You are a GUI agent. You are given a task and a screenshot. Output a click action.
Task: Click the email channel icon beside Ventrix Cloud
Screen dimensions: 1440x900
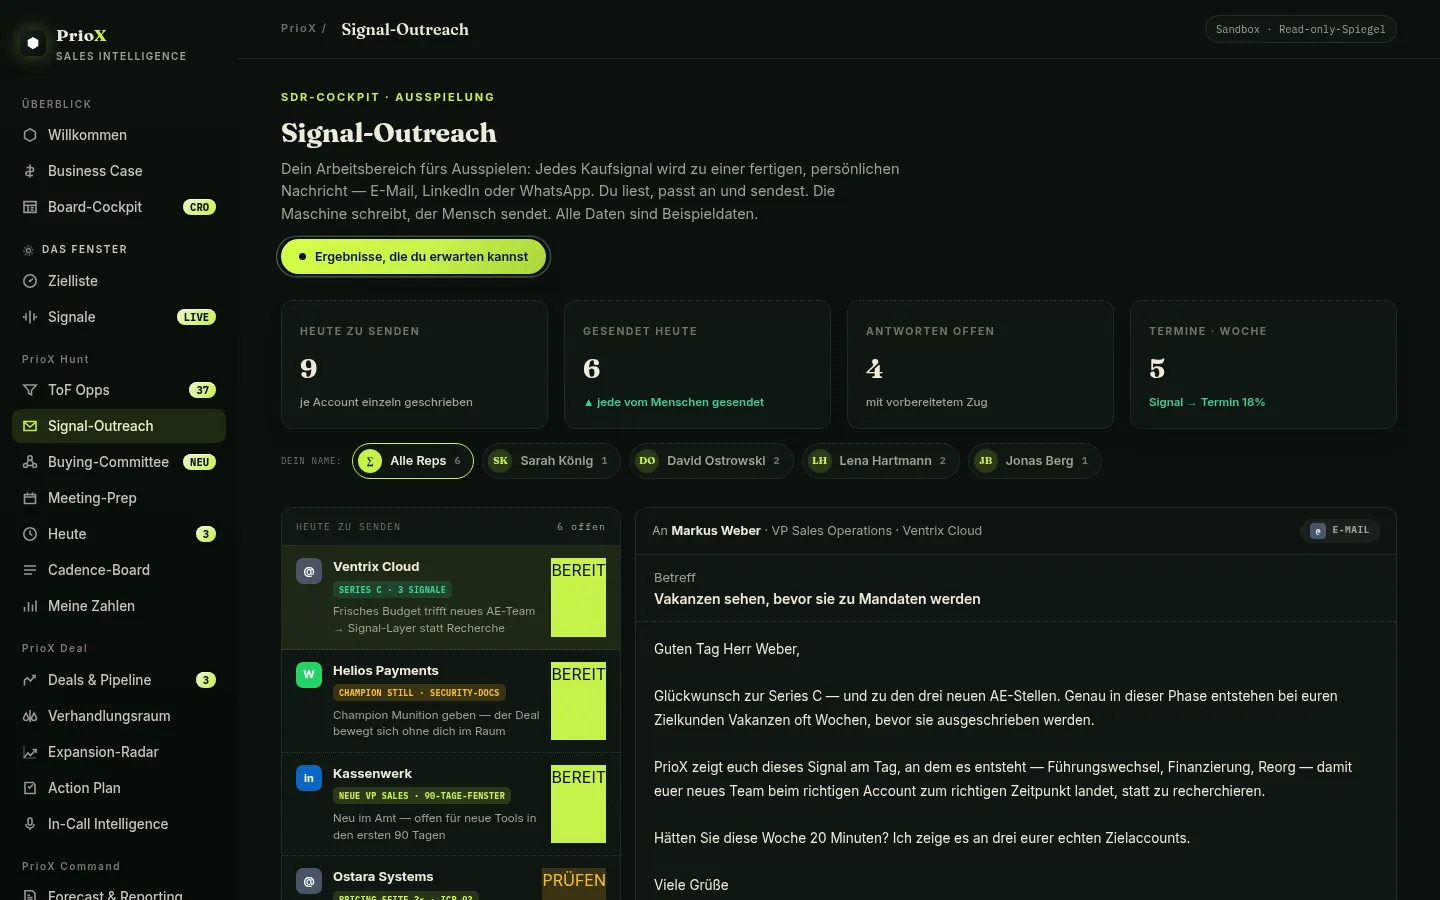(309, 571)
